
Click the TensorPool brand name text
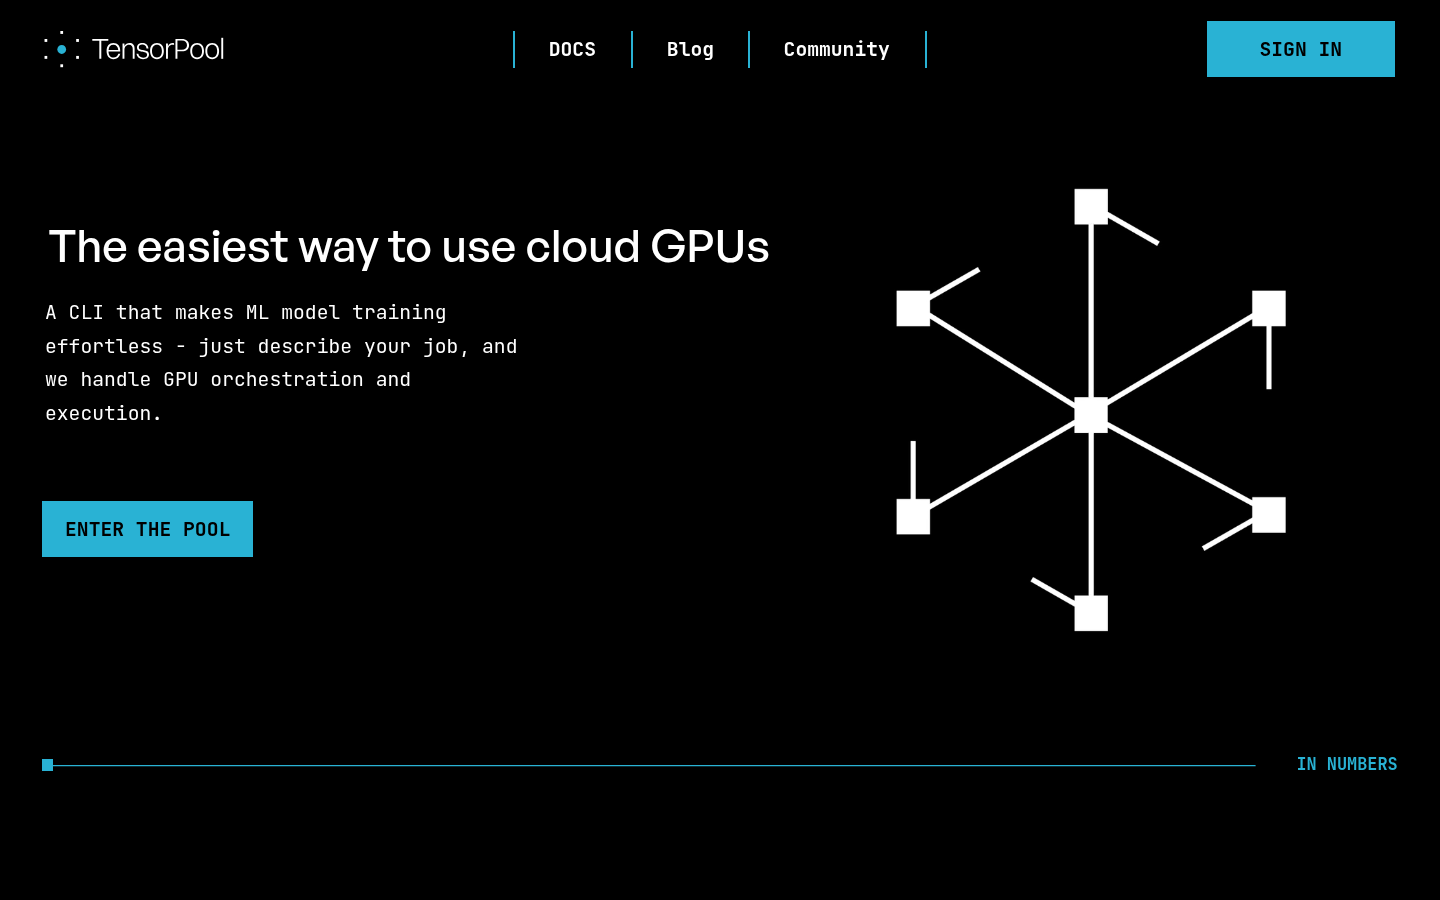click(158, 49)
